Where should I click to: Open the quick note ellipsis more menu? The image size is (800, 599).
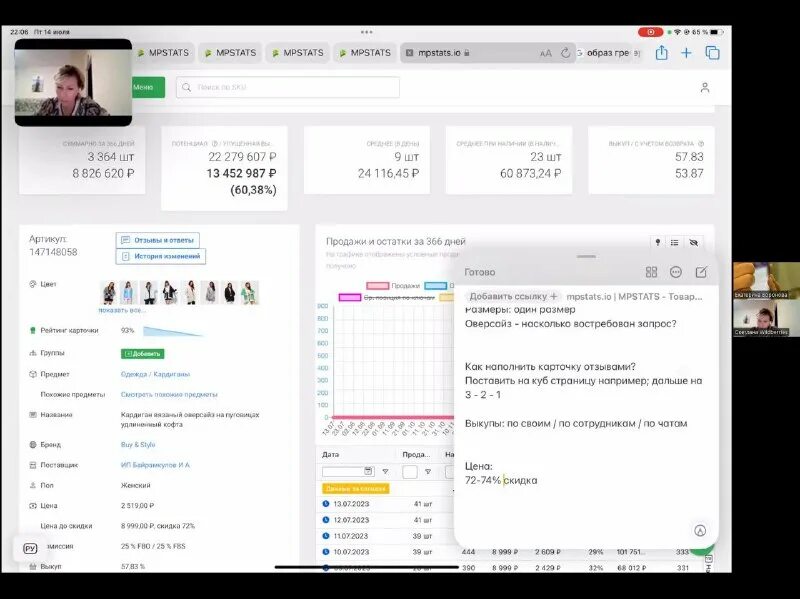coord(676,272)
